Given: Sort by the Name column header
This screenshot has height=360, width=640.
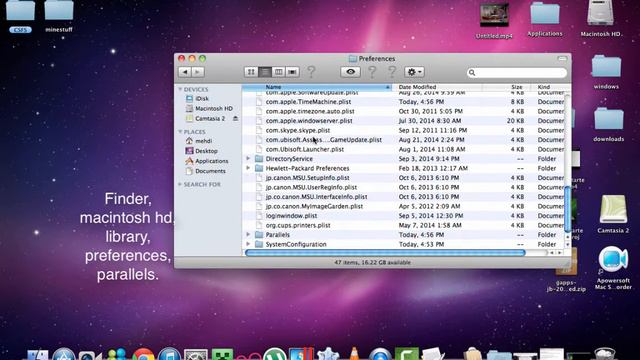Looking at the screenshot, I should (317, 87).
